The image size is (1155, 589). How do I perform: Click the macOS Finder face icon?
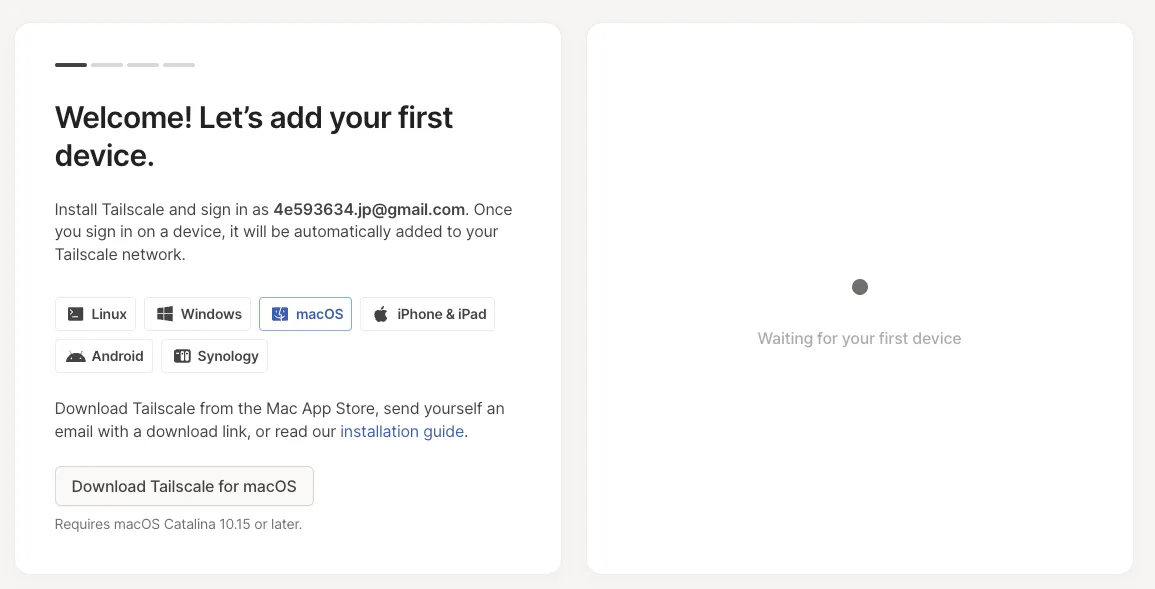click(280, 314)
